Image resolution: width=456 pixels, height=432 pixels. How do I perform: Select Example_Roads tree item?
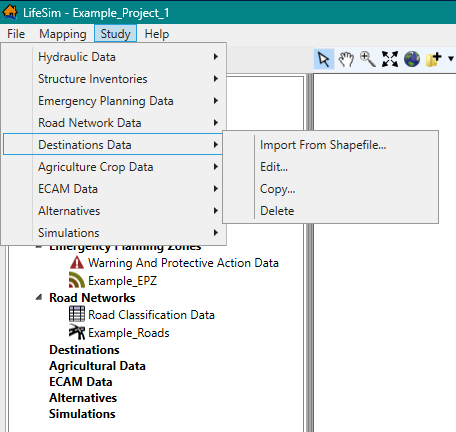point(129,333)
